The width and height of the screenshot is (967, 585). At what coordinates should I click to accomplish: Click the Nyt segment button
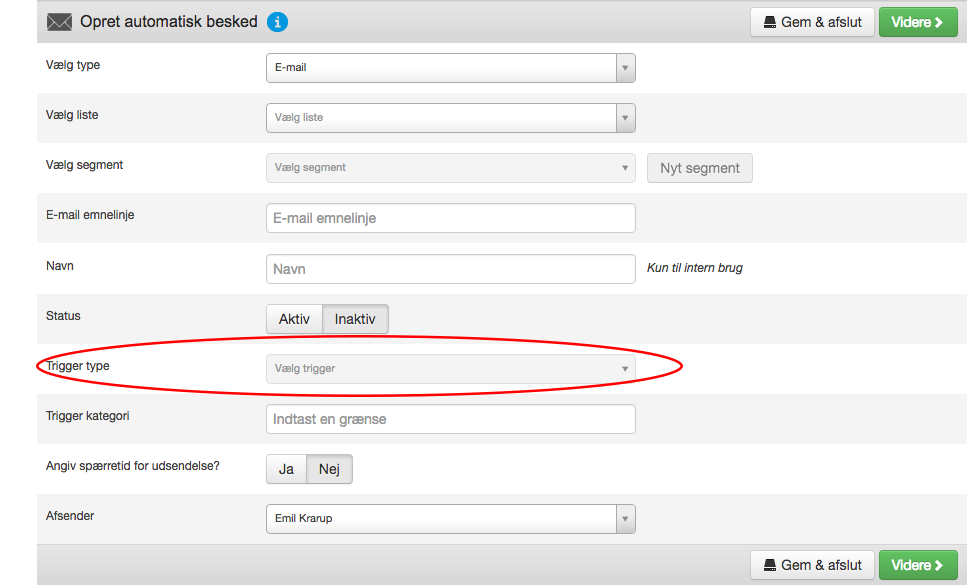700,168
